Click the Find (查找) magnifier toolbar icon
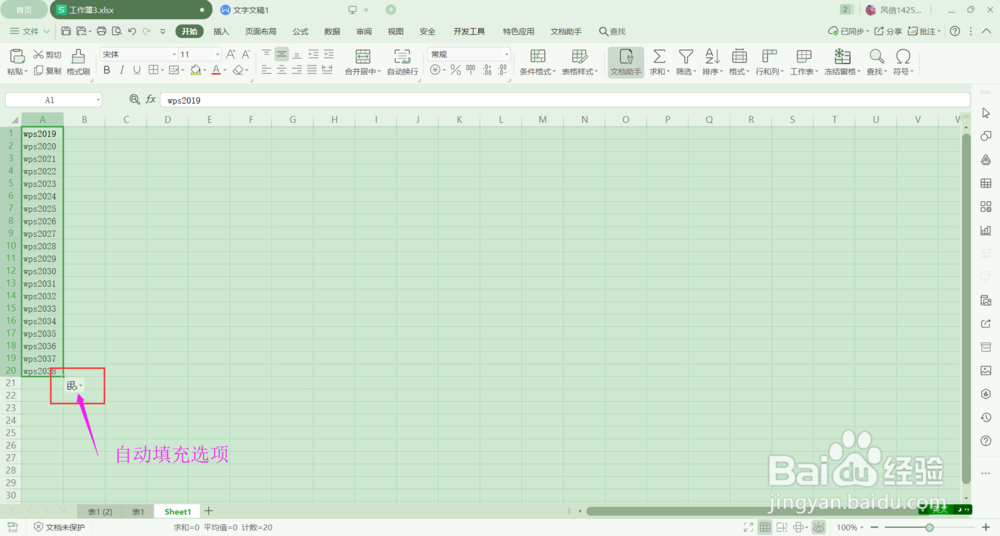Image resolution: width=1000 pixels, height=536 pixels. (x=876, y=56)
